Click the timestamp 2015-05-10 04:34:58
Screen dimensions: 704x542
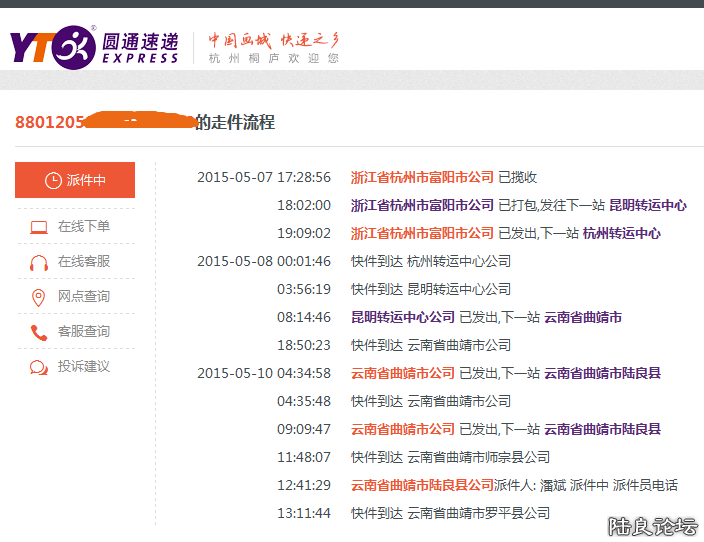coord(264,373)
